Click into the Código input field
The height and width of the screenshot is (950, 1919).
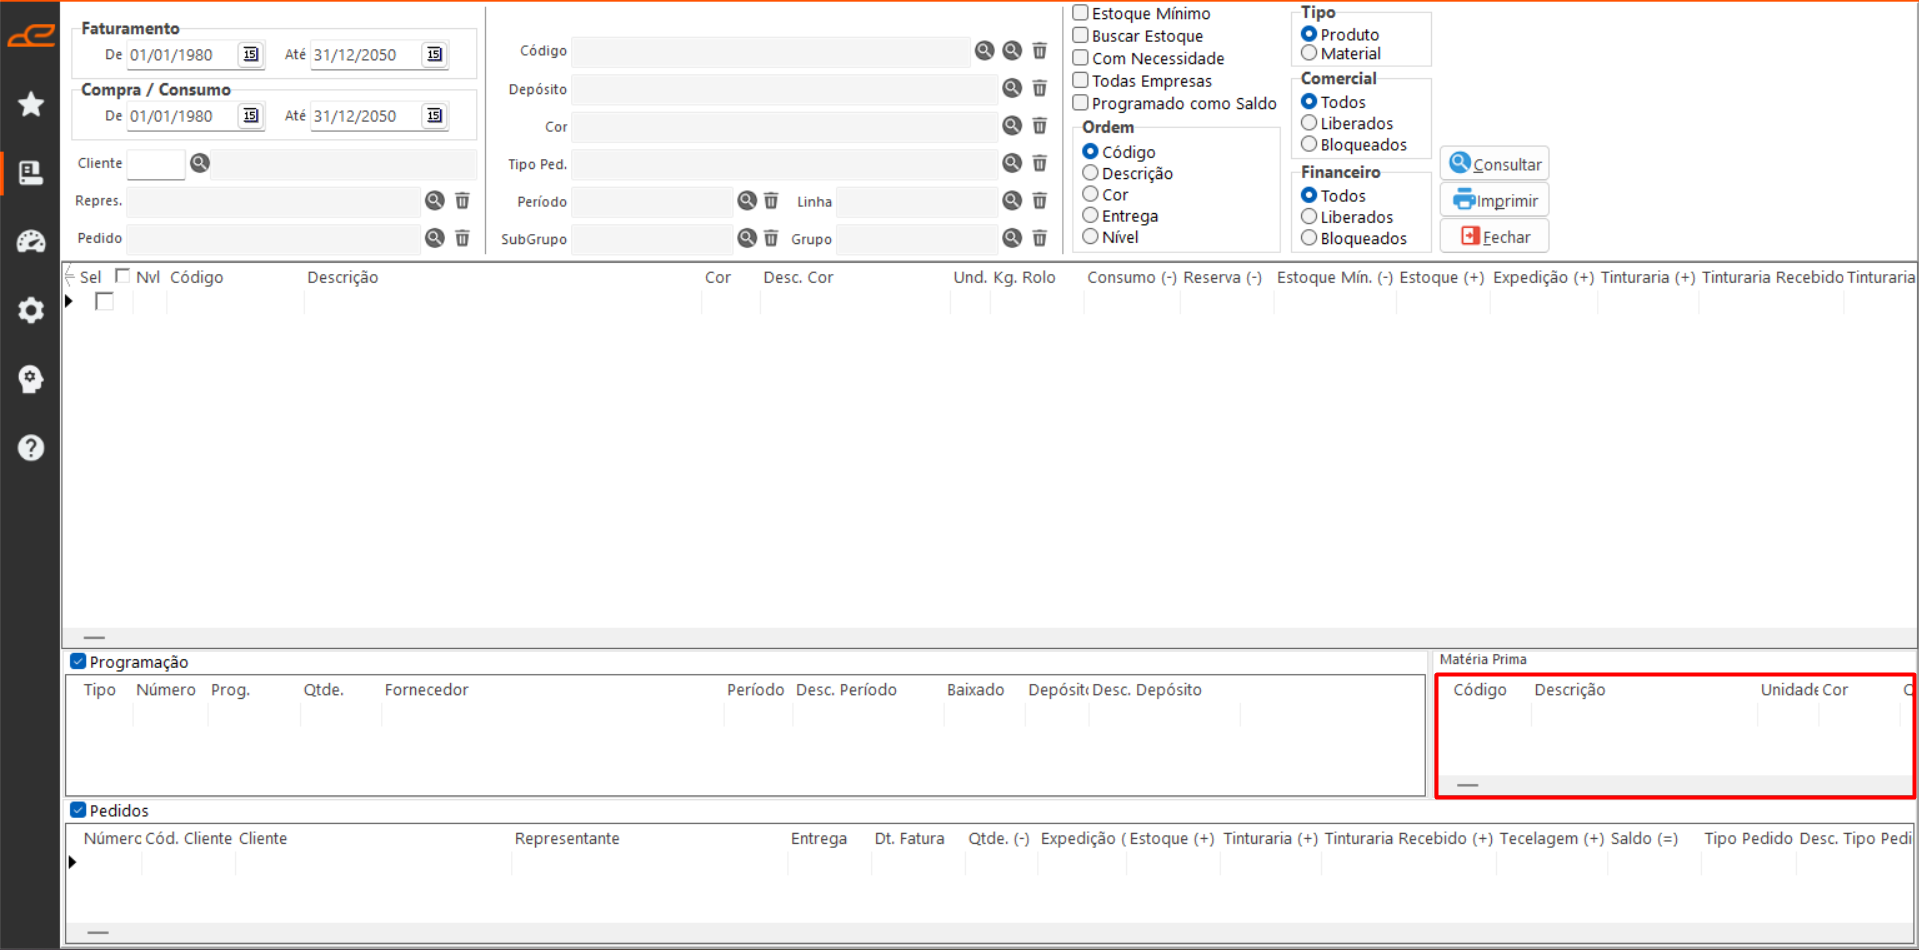(770, 51)
